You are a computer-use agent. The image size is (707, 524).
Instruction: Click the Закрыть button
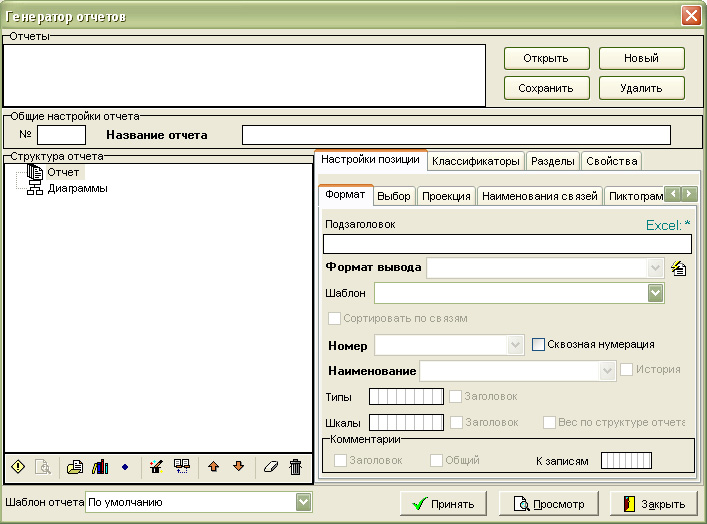(x=654, y=504)
